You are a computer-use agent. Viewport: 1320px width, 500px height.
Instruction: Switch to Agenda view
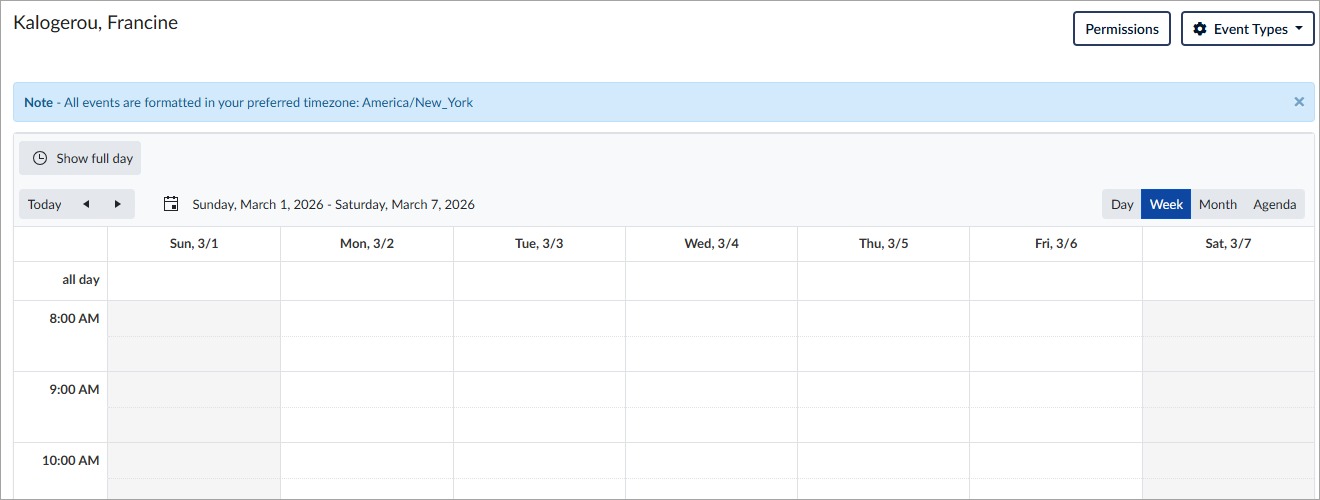pyautogui.click(x=1275, y=204)
